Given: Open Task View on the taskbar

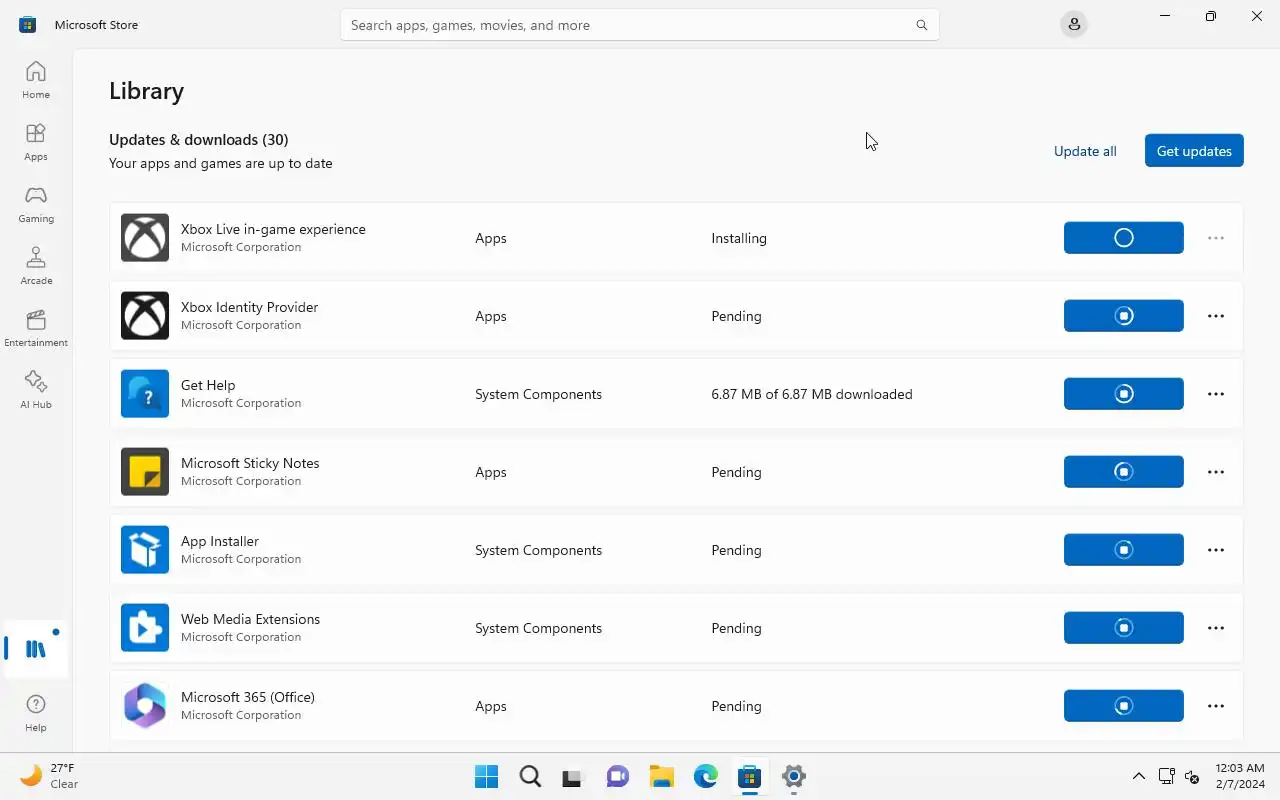Looking at the screenshot, I should click(x=574, y=776).
